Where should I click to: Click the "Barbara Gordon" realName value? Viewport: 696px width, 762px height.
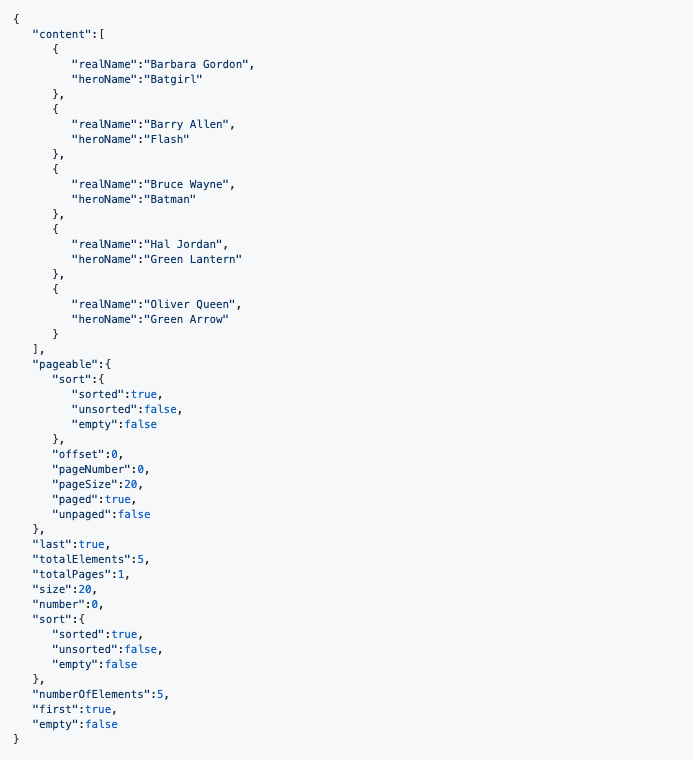pyautogui.click(x=196, y=64)
